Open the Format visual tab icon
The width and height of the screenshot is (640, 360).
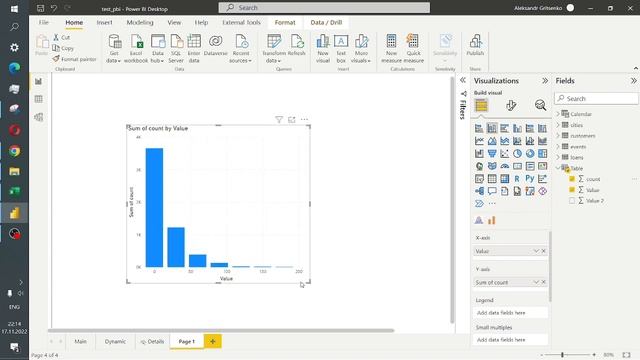coord(511,105)
